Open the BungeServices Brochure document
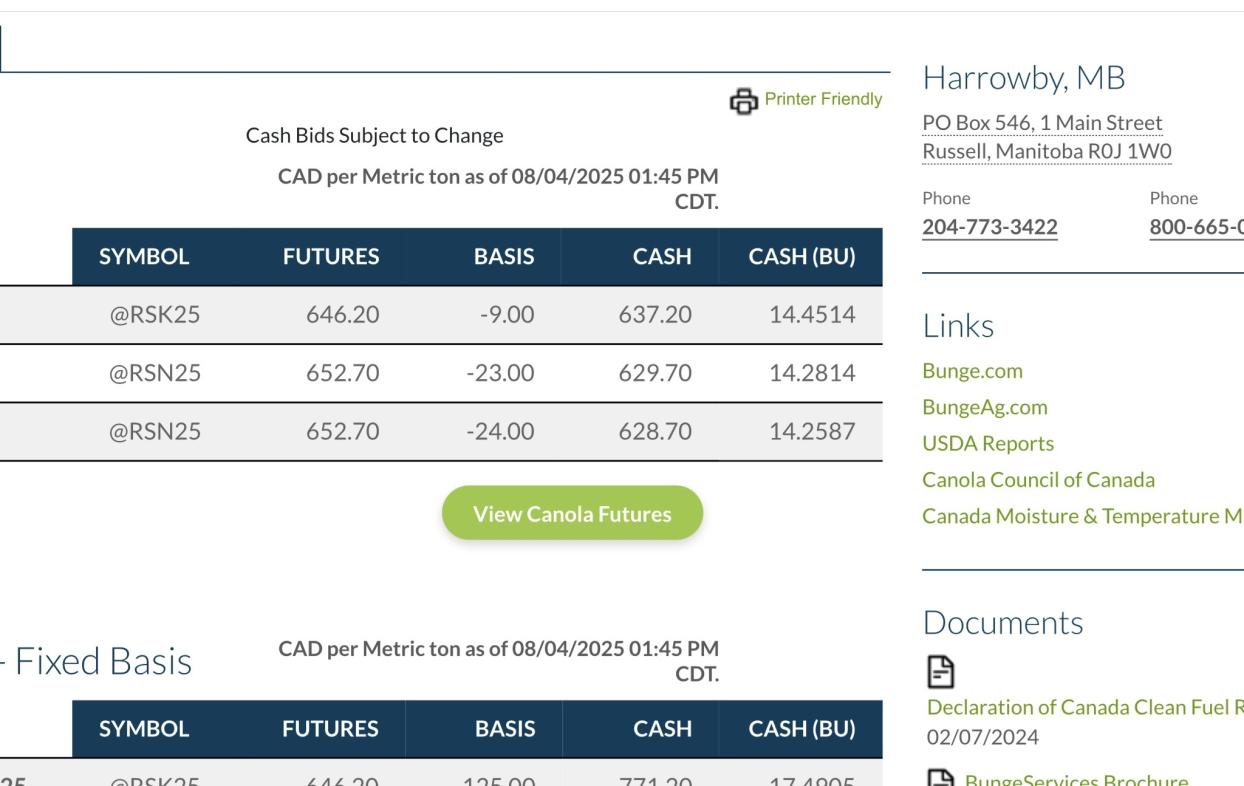This screenshot has width=1244, height=786. (1076, 781)
